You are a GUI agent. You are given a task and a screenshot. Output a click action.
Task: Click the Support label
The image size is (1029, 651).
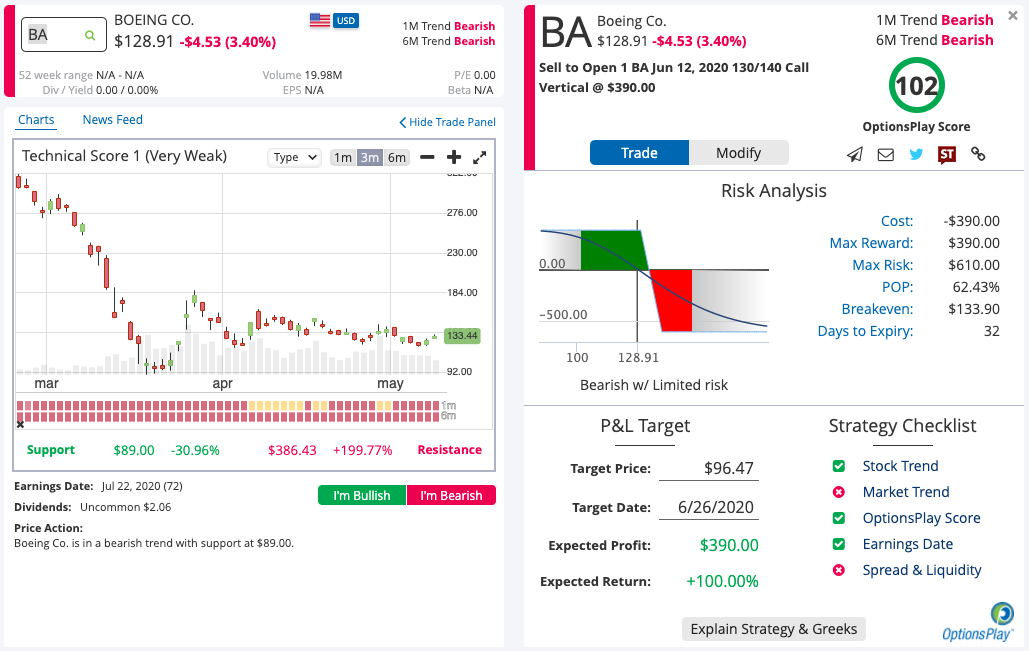point(51,450)
